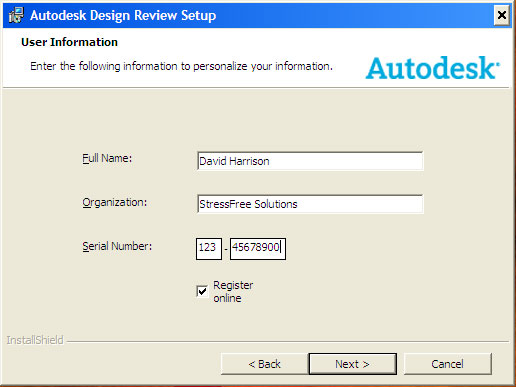Viewport: 516px width, 387px height.
Task: Click the Organization label
Action: click(114, 202)
